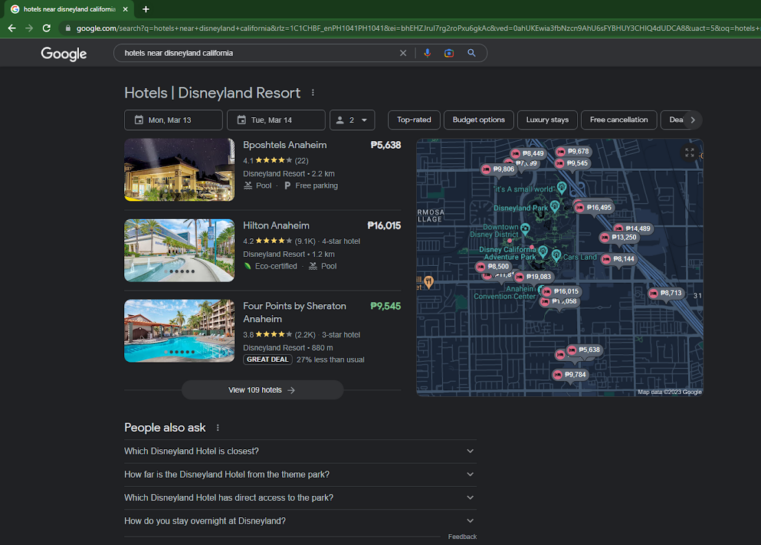
Task: Click the site security lock icon
Action: [x=68, y=28]
